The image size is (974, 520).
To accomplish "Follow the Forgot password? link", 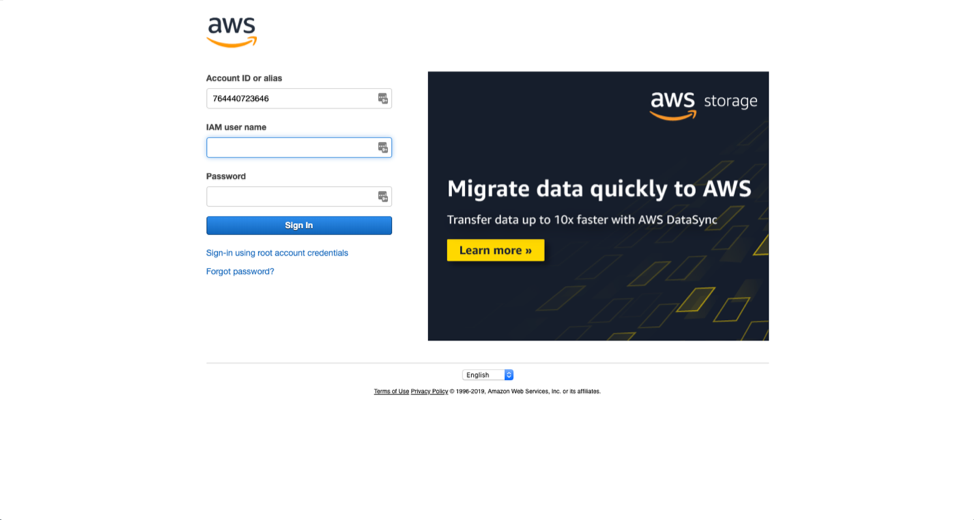I will [x=240, y=271].
